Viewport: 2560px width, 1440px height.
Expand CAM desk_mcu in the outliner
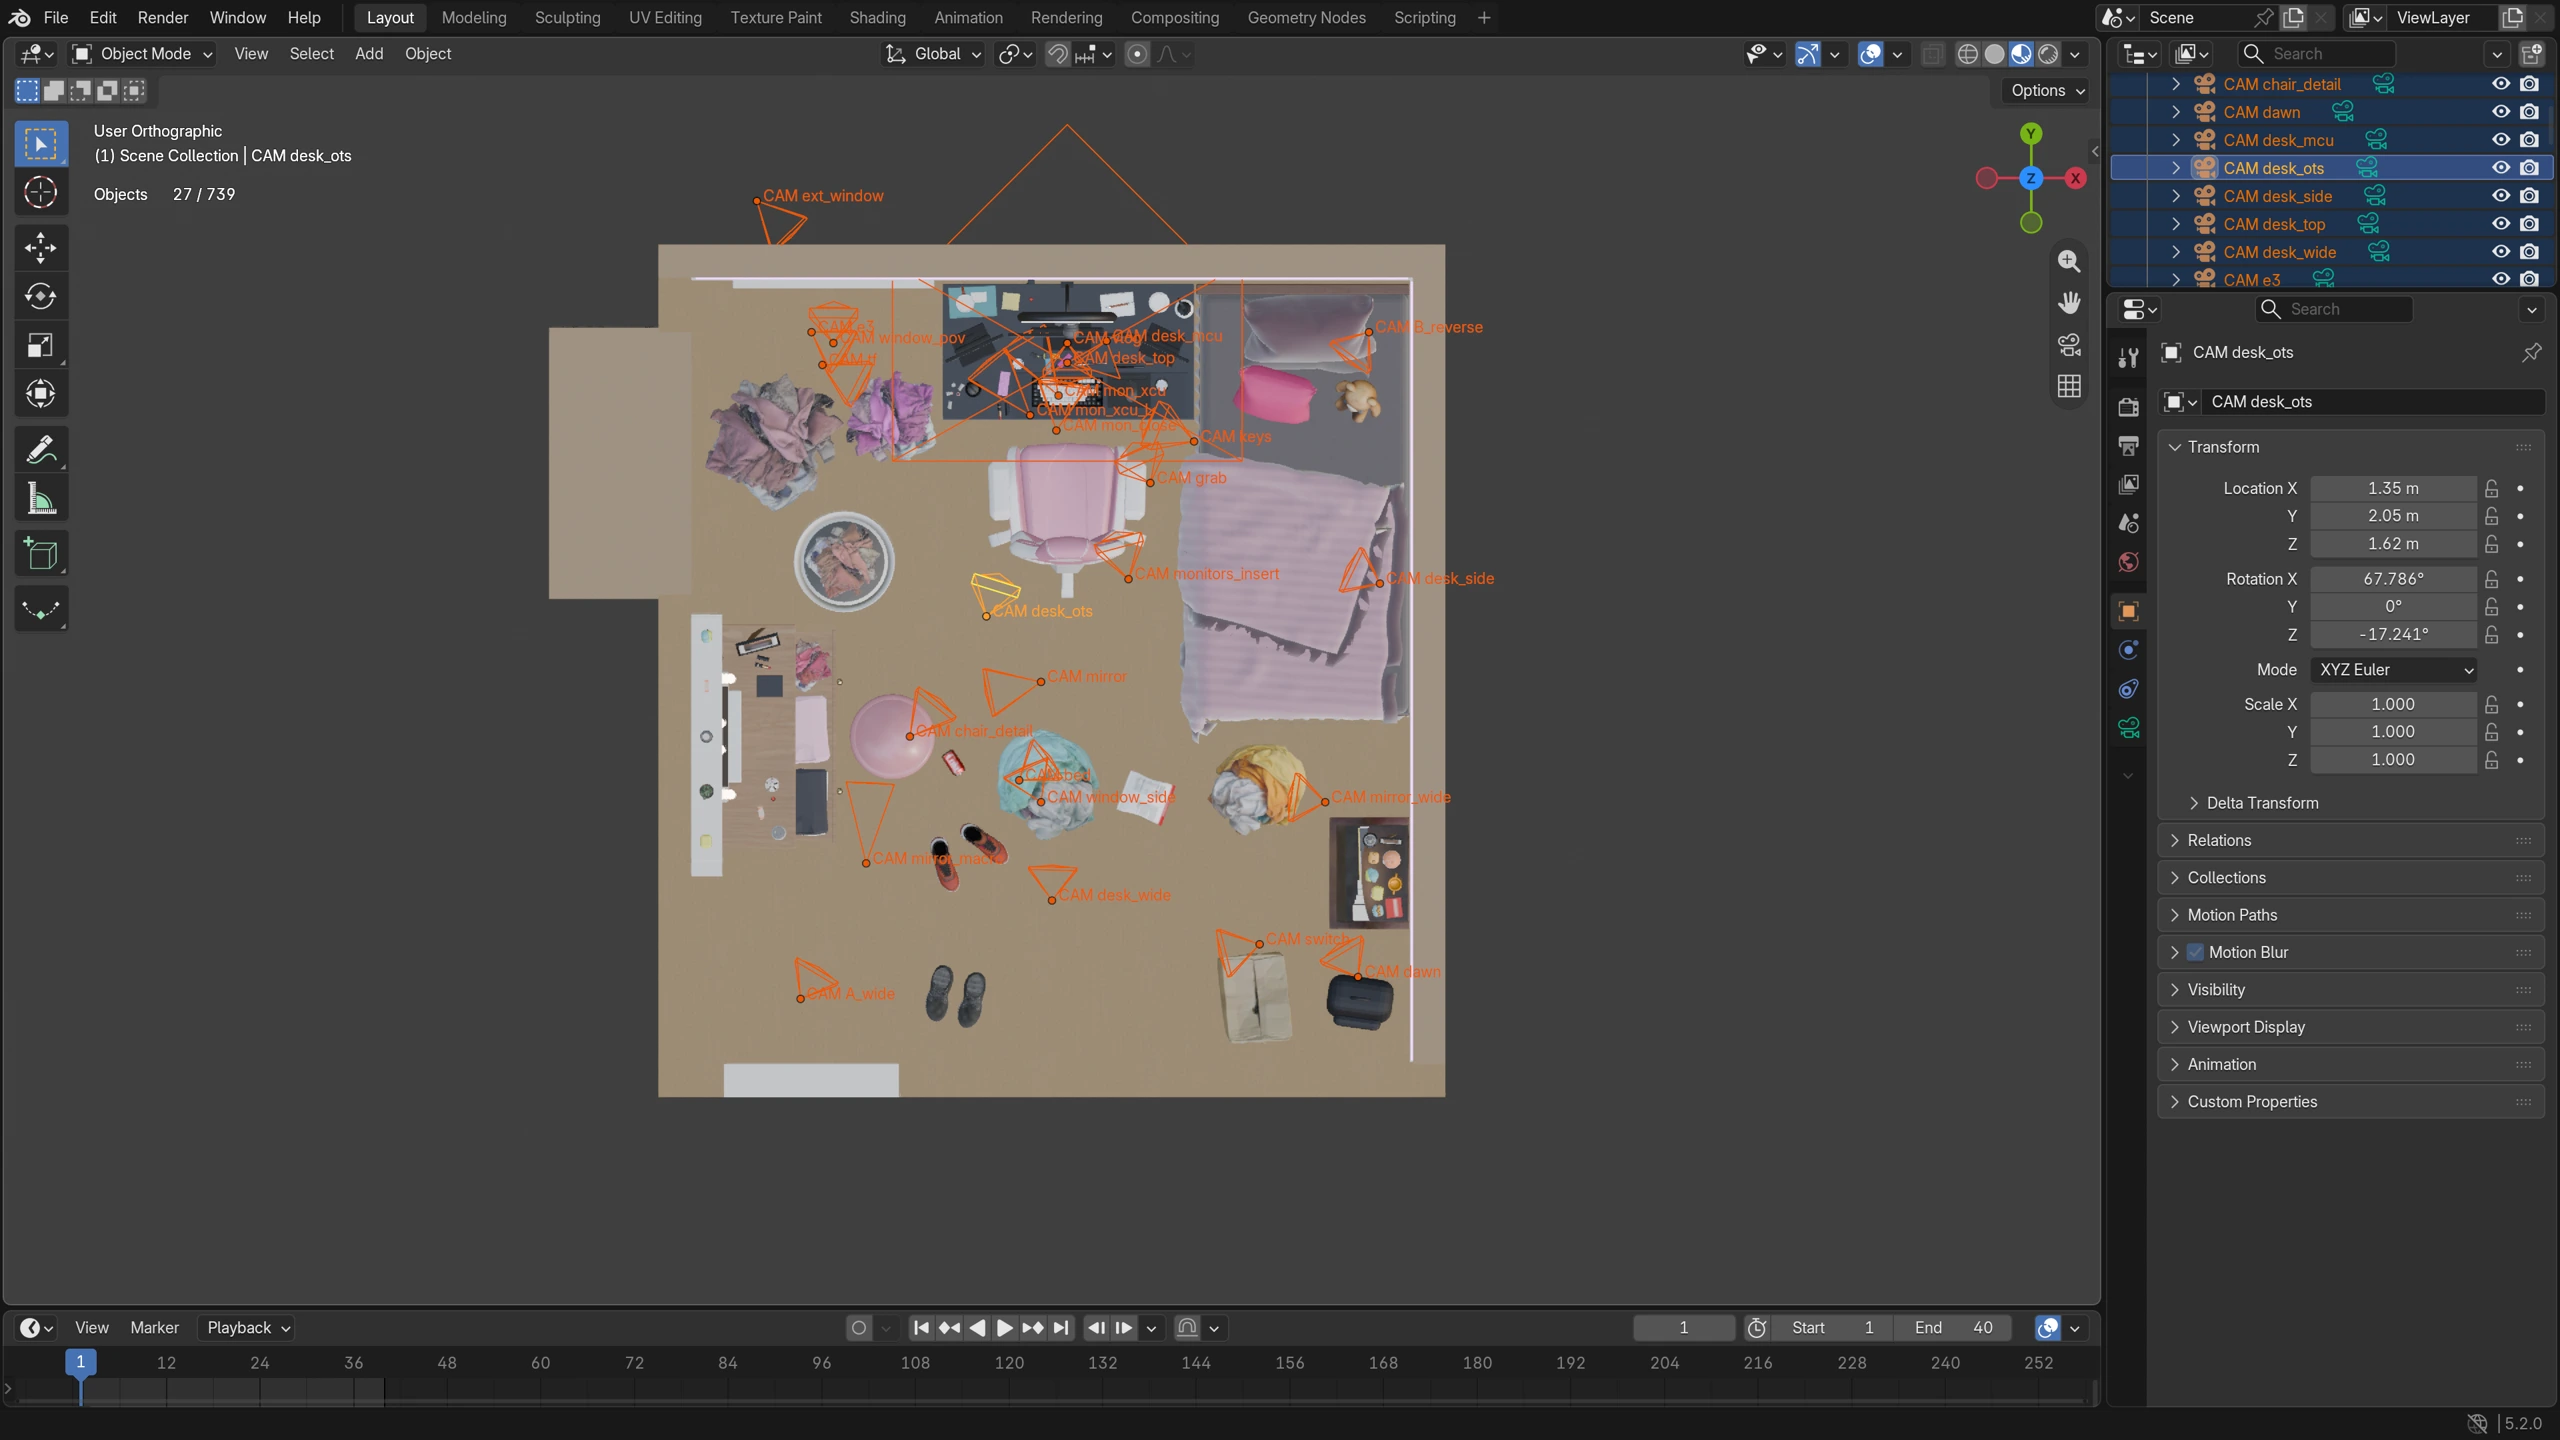[2175, 140]
